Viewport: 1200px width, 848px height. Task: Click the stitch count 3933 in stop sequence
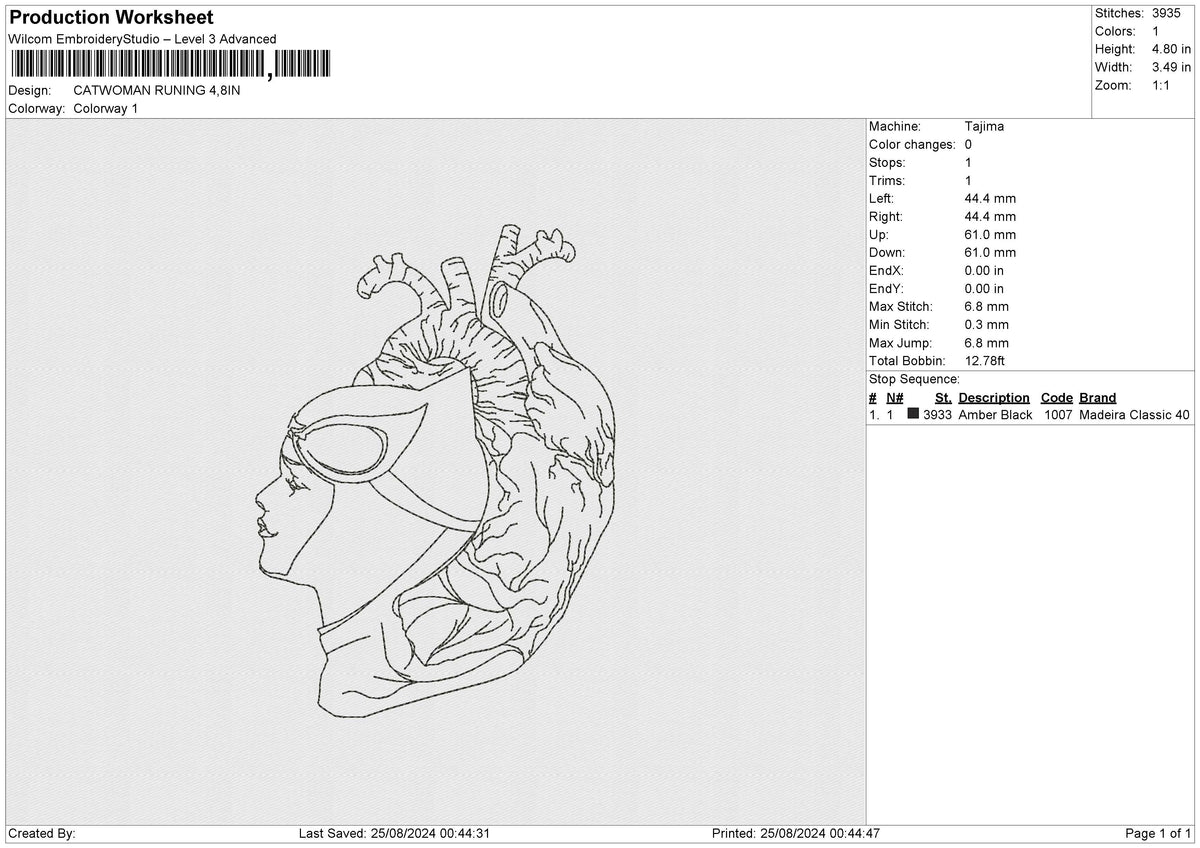(x=938, y=415)
